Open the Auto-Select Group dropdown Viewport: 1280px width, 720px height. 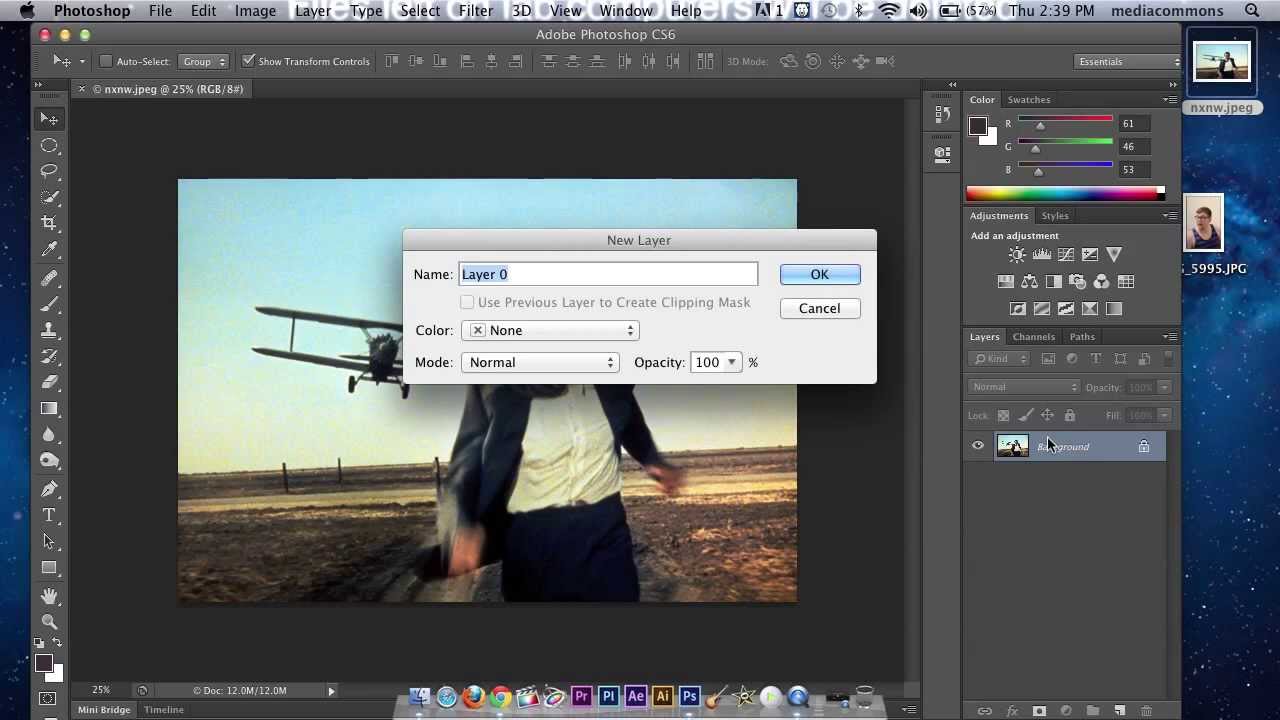tap(203, 61)
